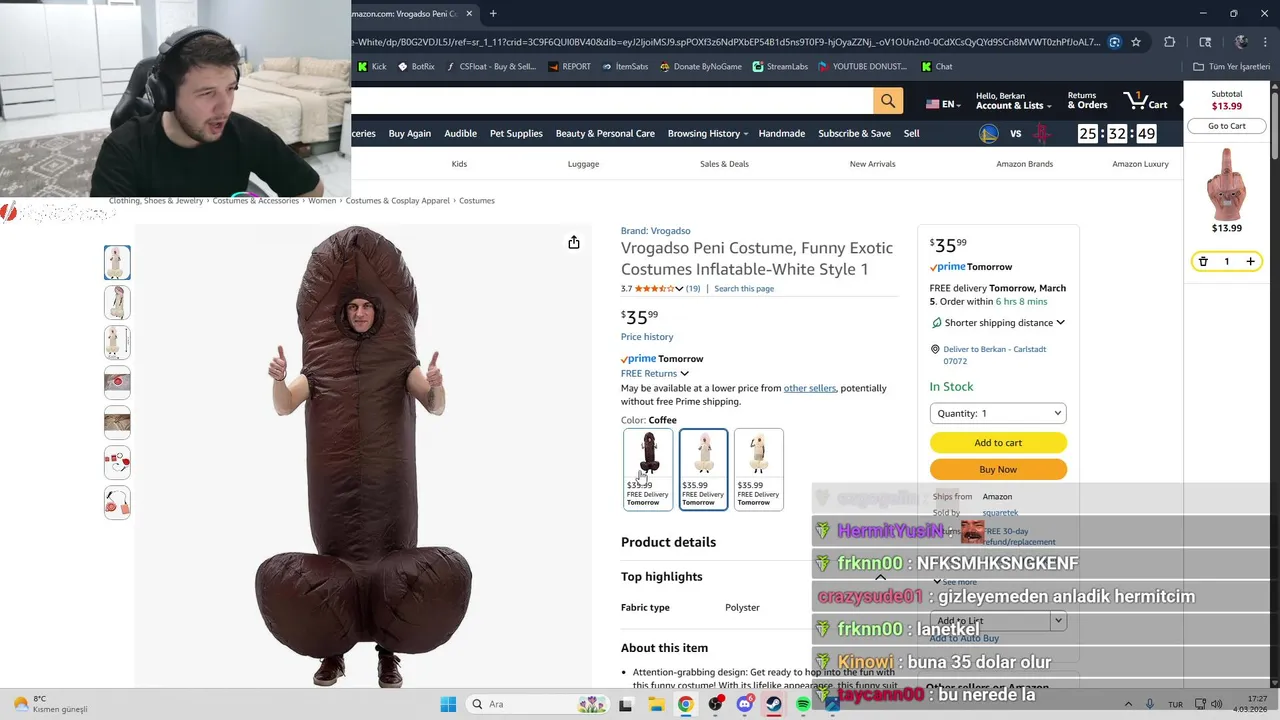Click the share icon above product image

coord(574,242)
